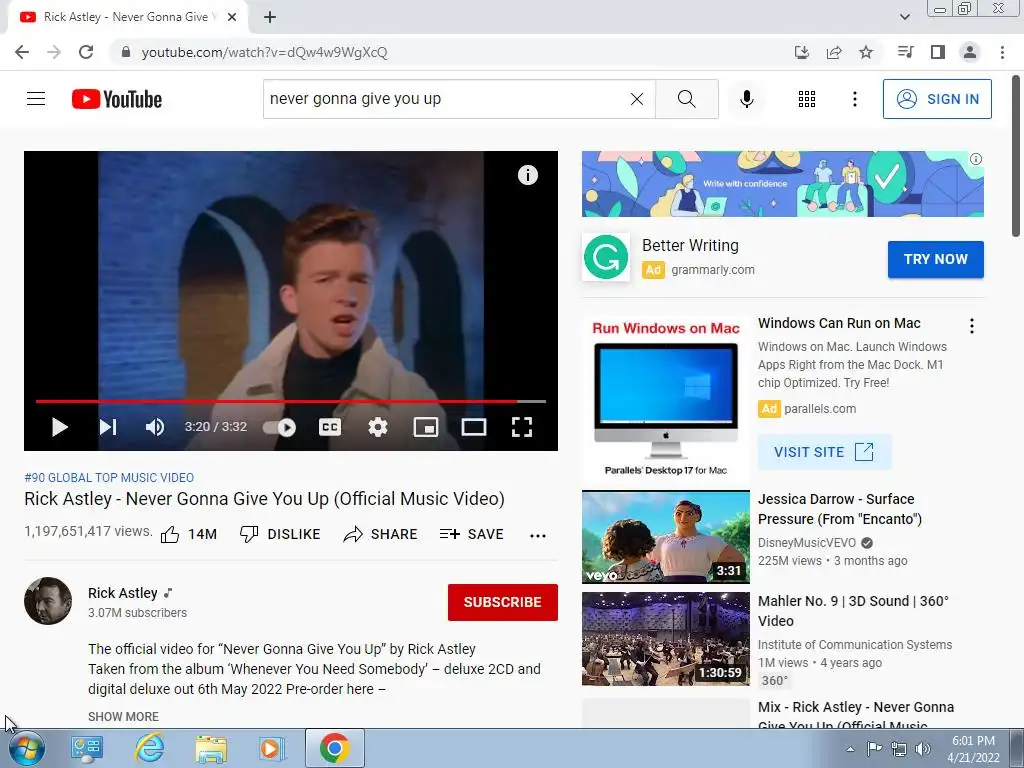Open Grammarly ad info icon

(x=976, y=159)
